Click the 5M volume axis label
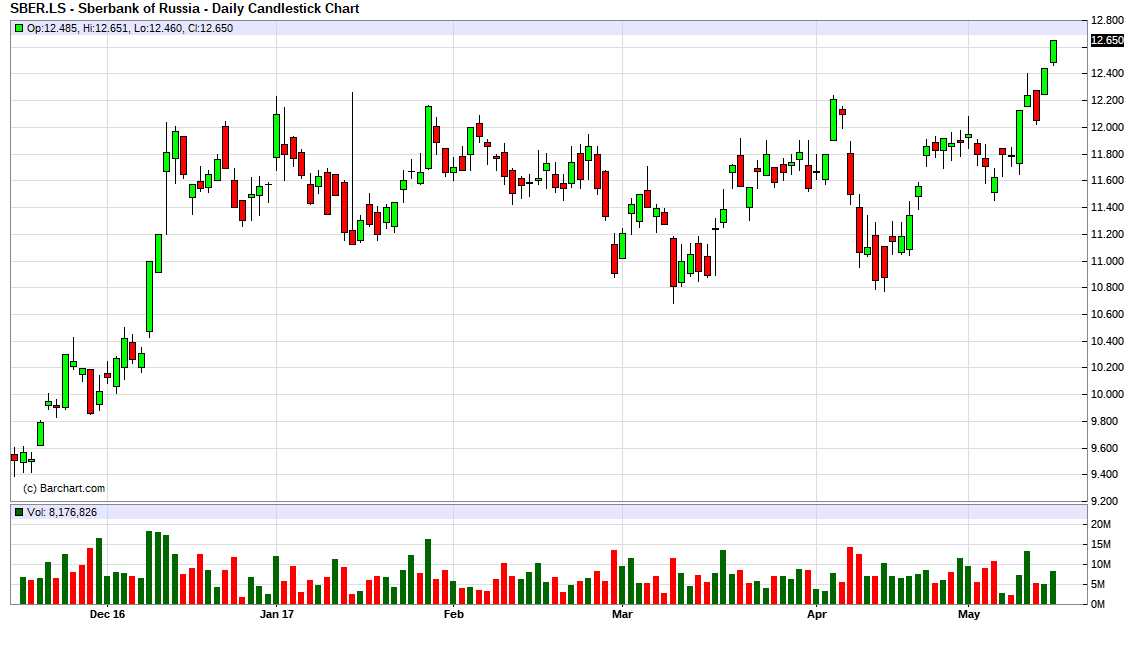 pyautogui.click(x=1098, y=585)
